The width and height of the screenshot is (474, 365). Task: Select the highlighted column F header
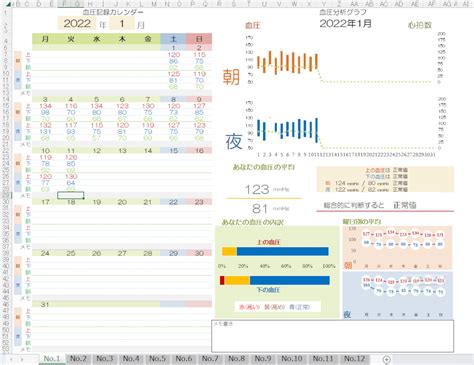(x=64, y=4)
